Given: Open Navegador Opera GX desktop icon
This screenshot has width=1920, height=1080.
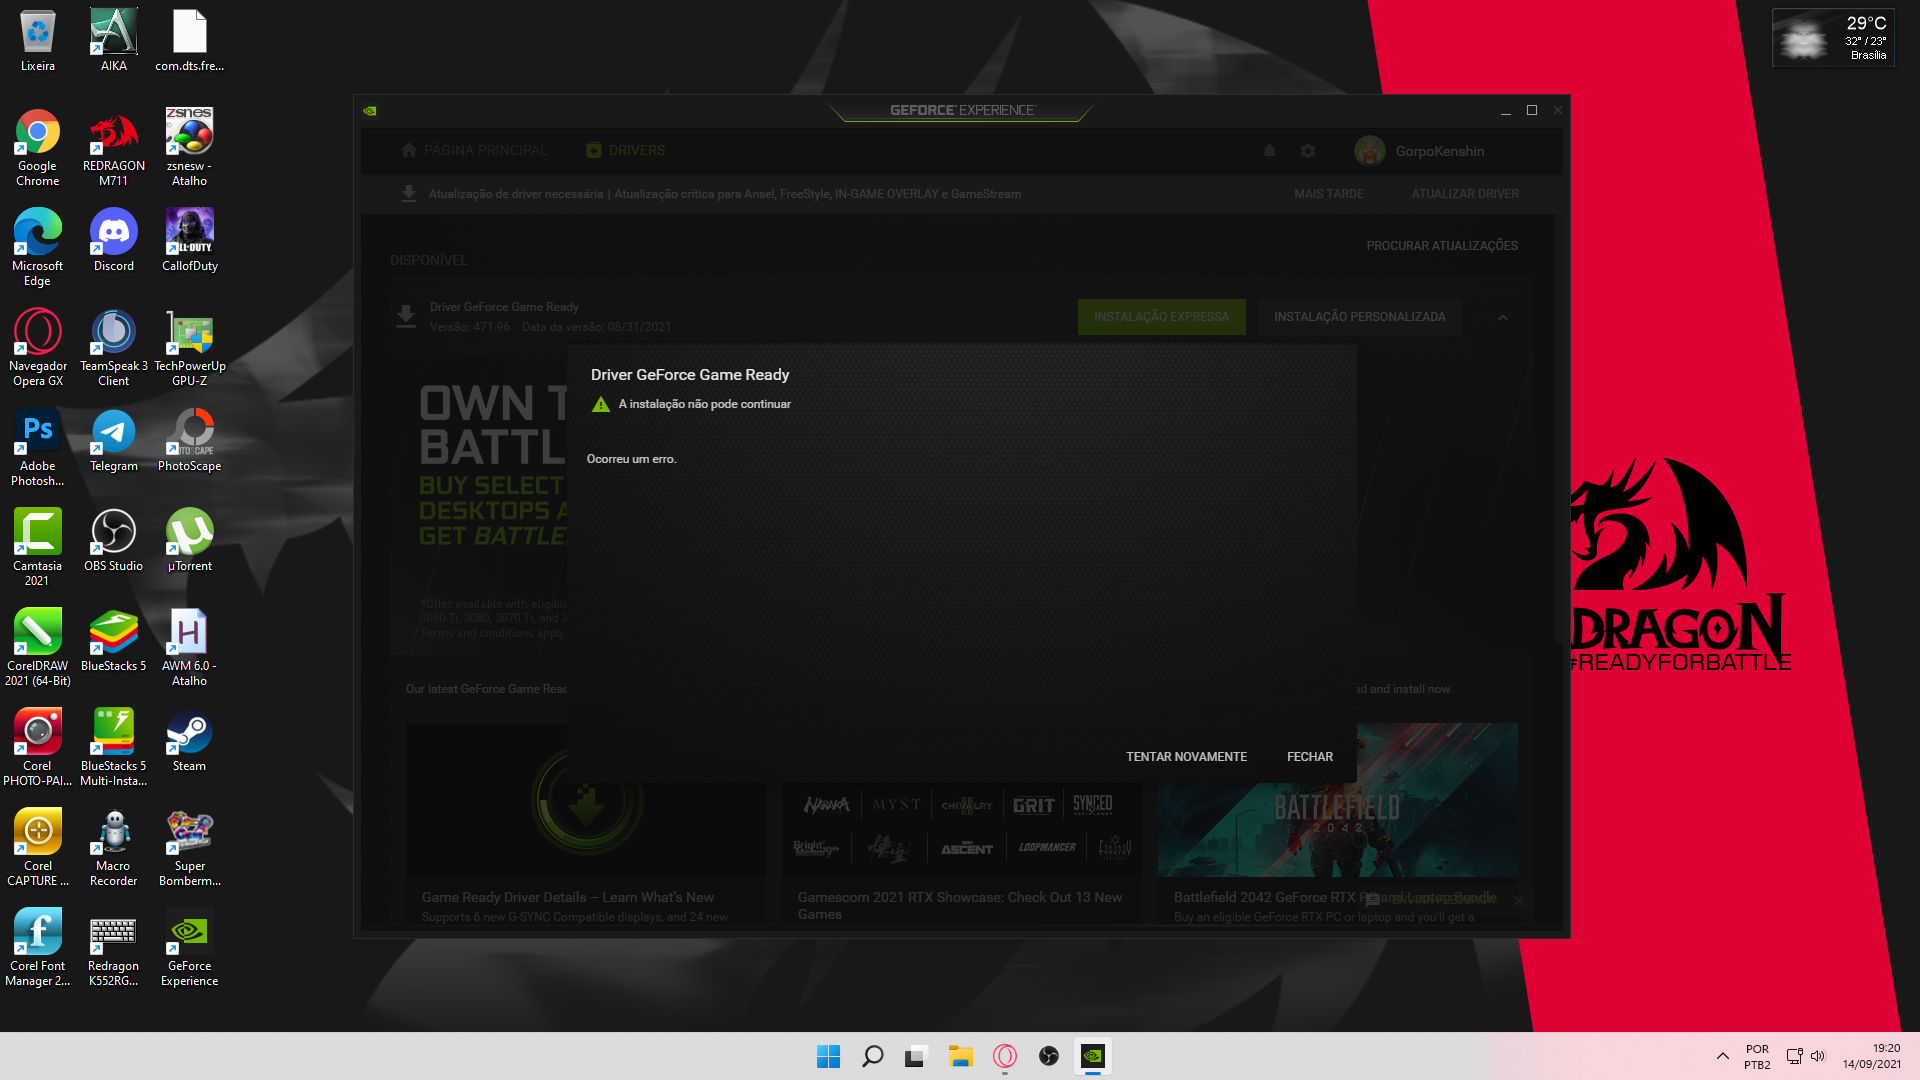Looking at the screenshot, I should (37, 348).
